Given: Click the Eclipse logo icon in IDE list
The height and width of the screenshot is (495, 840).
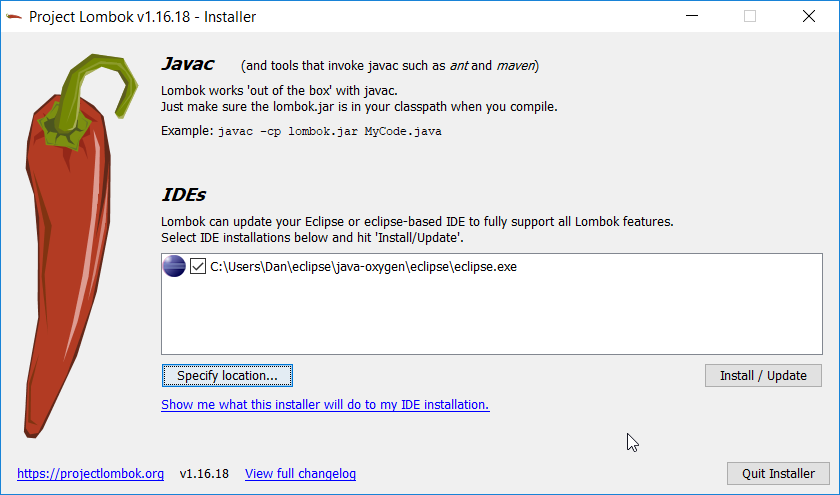Looking at the screenshot, I should 174,267.
